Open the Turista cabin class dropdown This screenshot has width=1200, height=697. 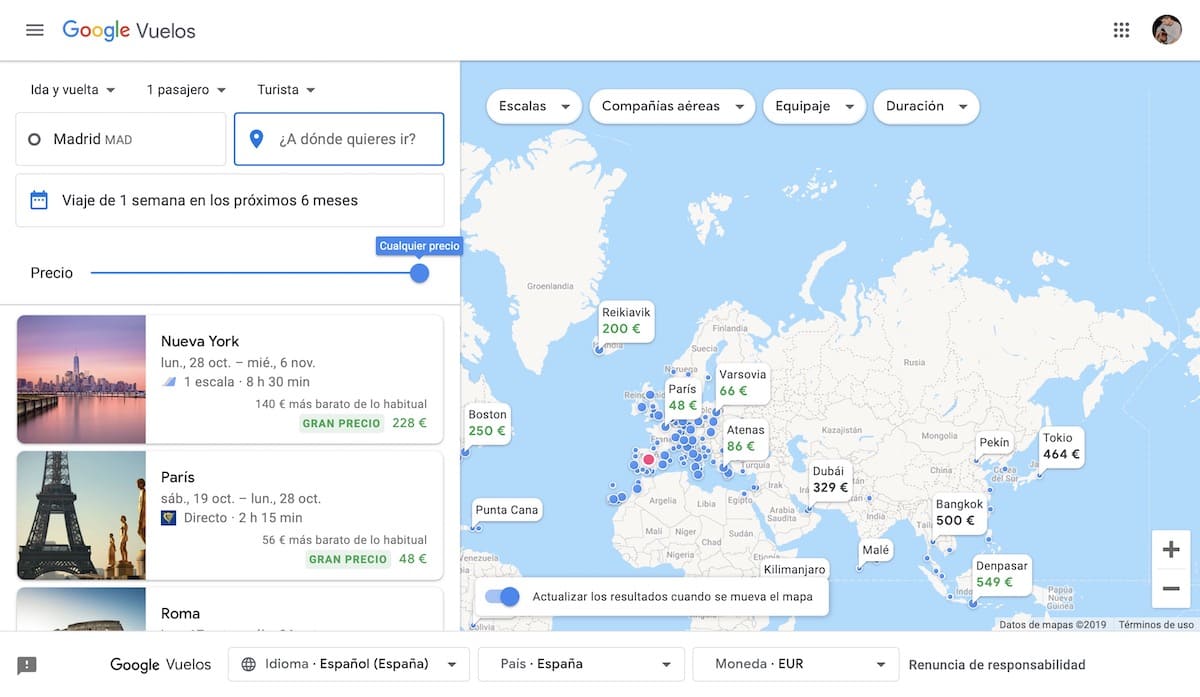coord(286,90)
